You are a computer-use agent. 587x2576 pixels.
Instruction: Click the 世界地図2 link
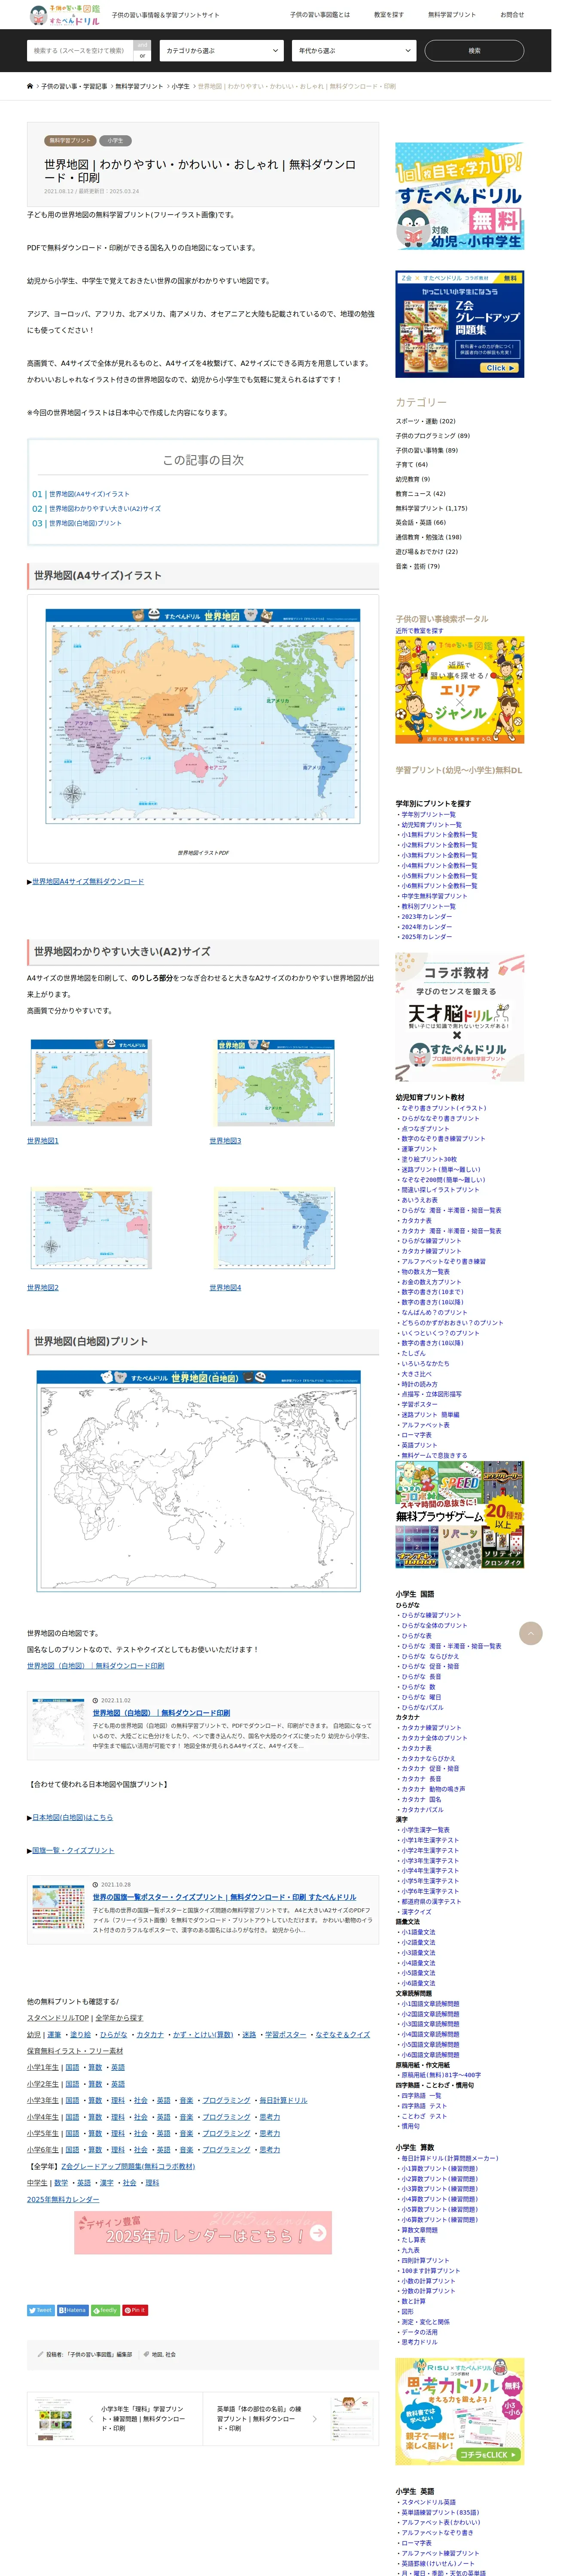click(43, 1288)
